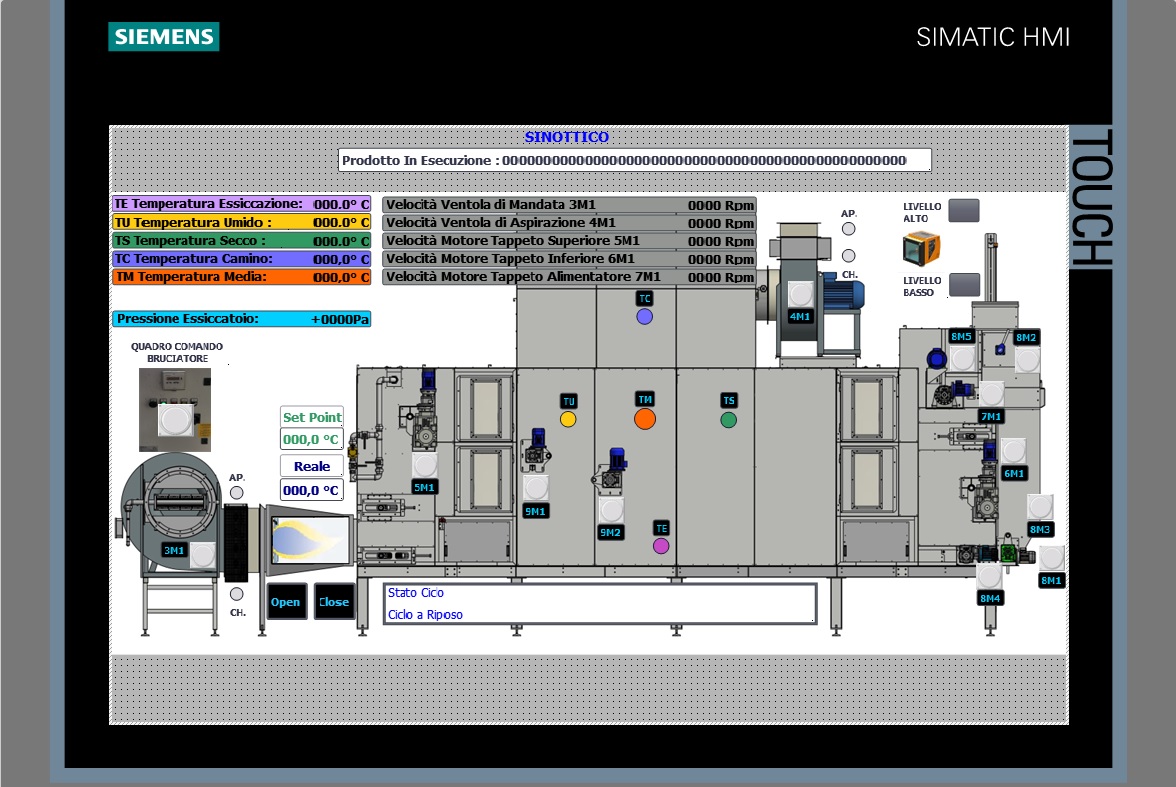The image size is (1176, 787).
Task: Click the Livello Alto level indicator box
Action: point(964,211)
